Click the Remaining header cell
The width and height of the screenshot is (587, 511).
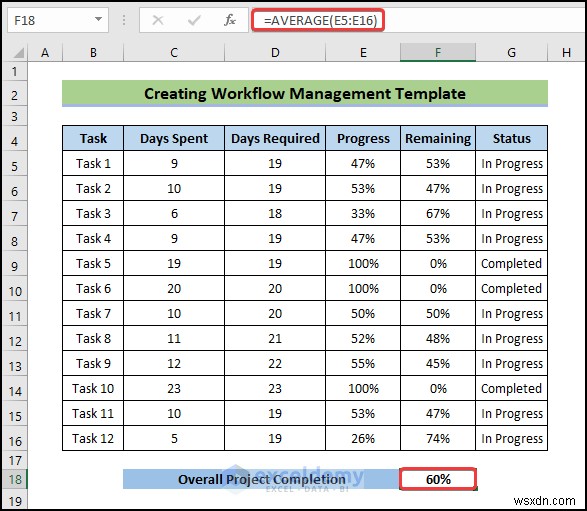click(438, 139)
